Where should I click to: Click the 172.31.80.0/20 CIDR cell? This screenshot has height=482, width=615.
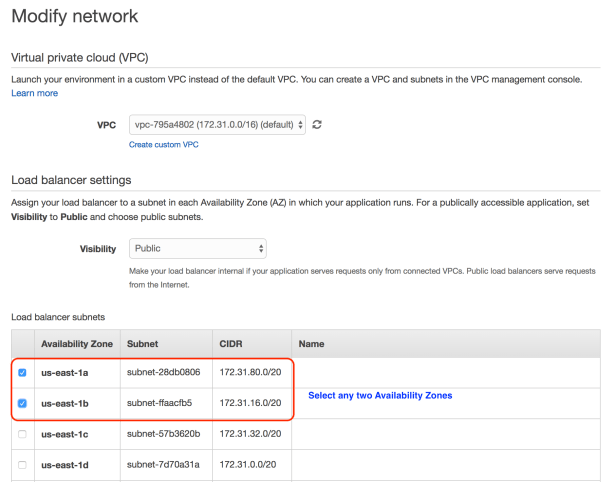248,373
